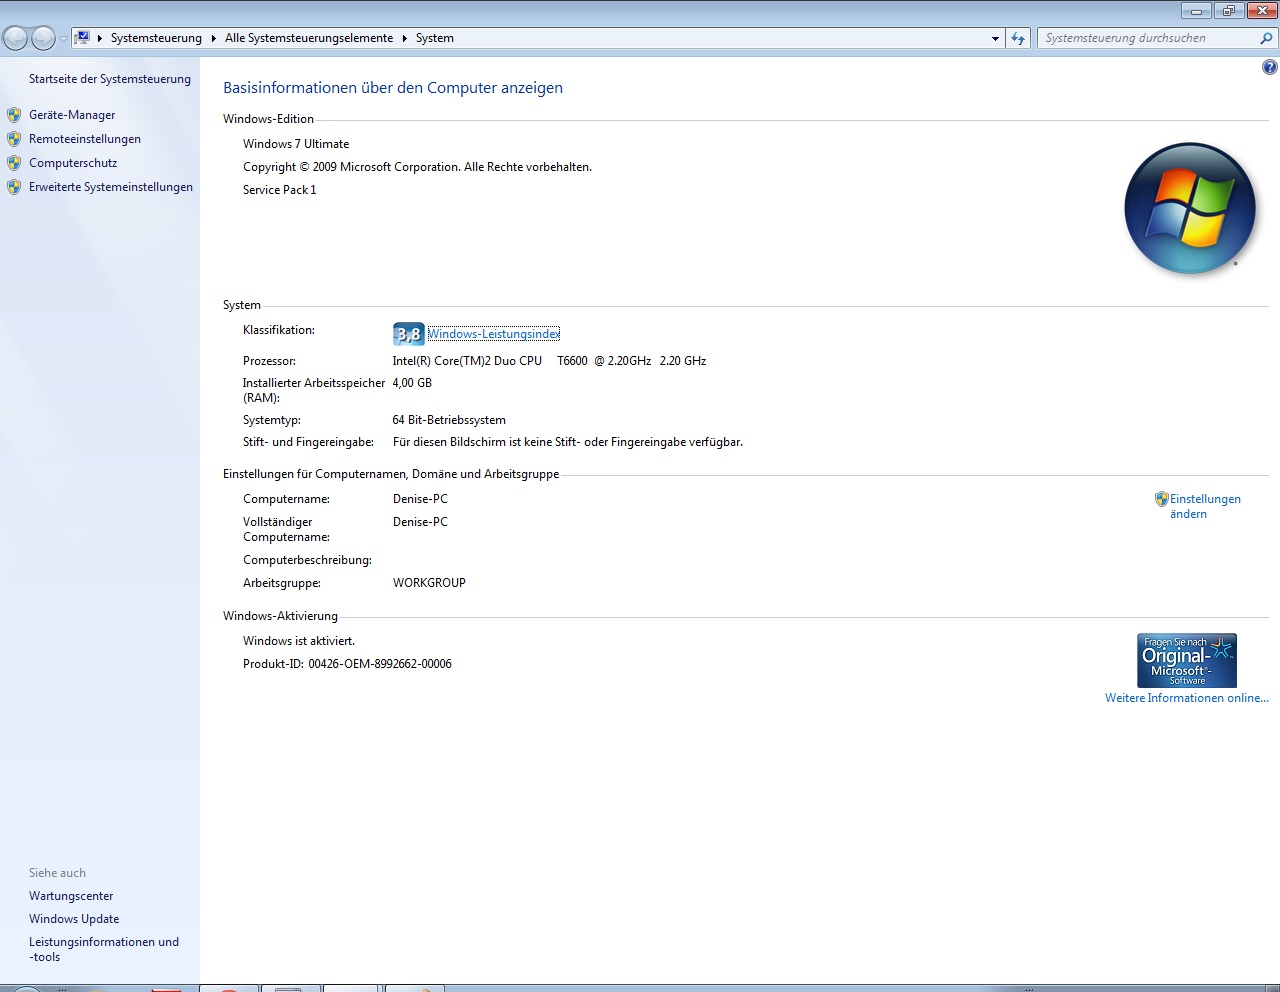Open Geräte-Manager from the sidebar
Image resolution: width=1280 pixels, height=992 pixels.
point(72,115)
